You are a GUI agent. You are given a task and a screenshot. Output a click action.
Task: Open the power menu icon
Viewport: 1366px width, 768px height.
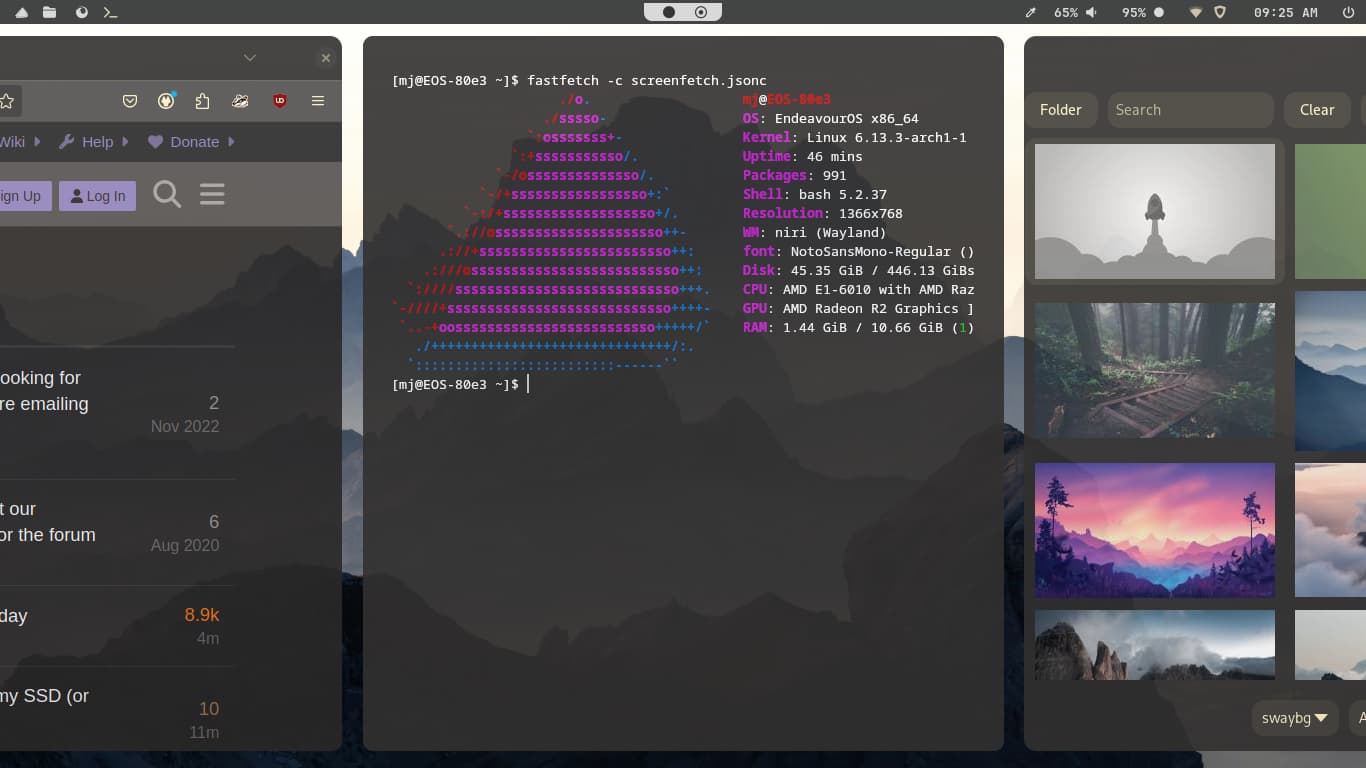point(1348,12)
